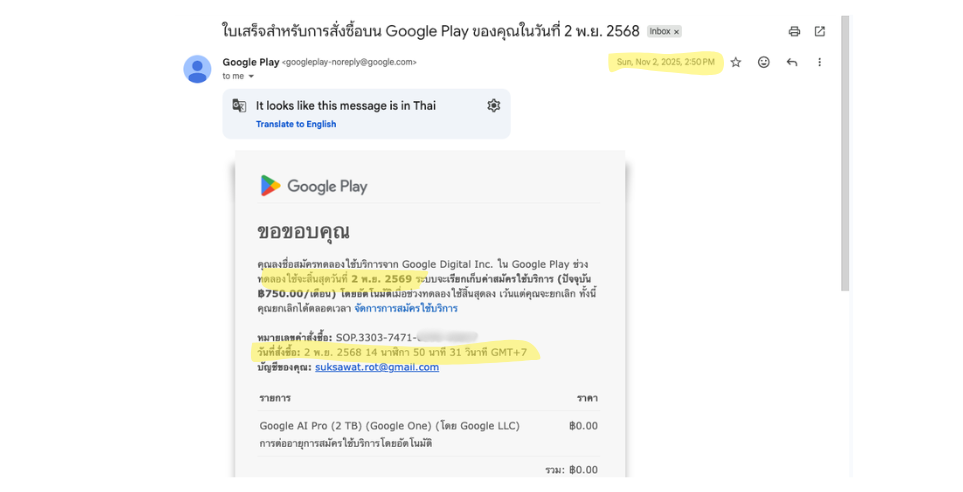
Task: Remove the Inbox label from email
Action: point(677,31)
